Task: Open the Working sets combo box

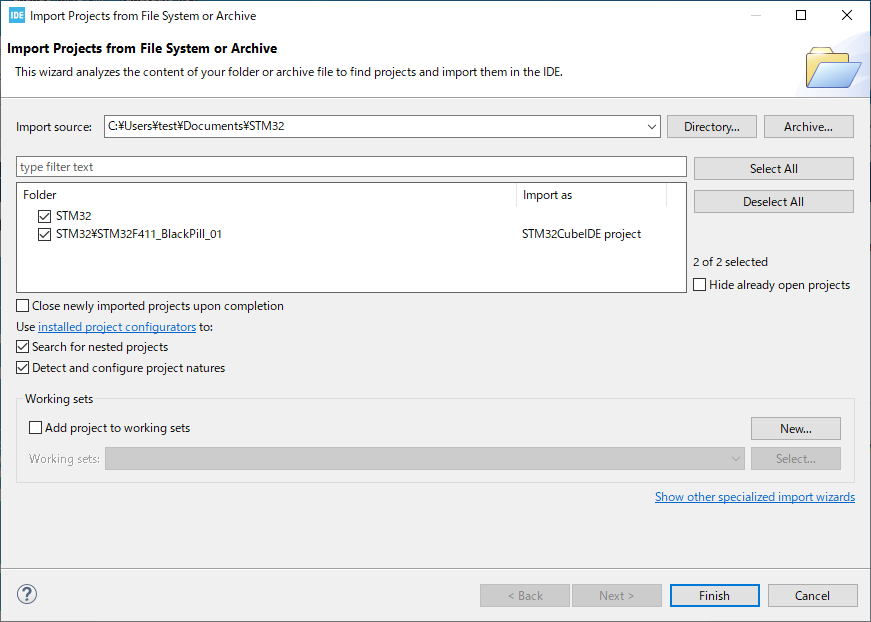Action: 425,459
